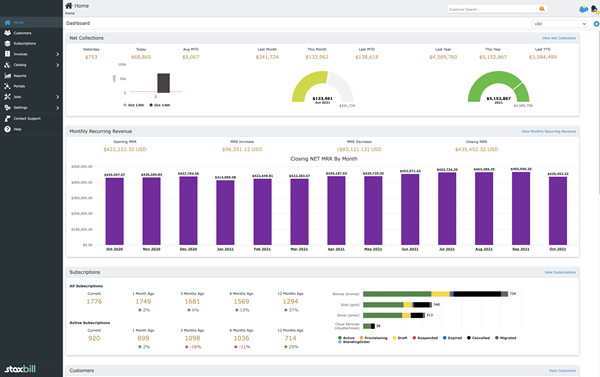Viewport: 600px width, 377px height.
Task: Toggle the Suspended legend item
Action: (x=425, y=338)
